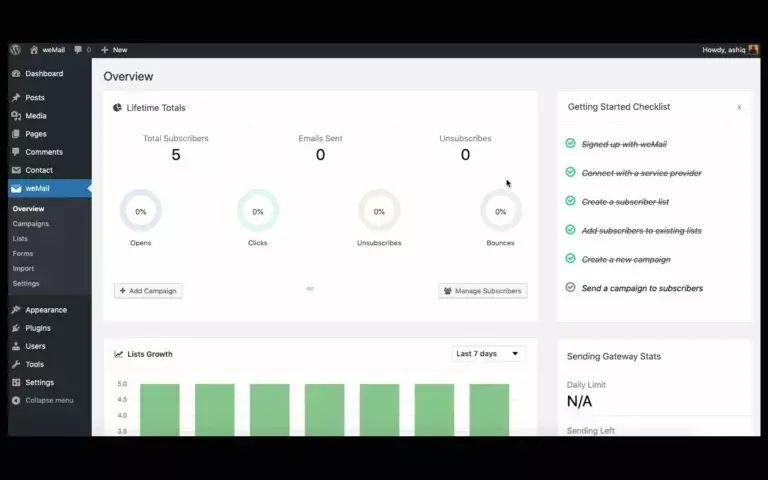This screenshot has width=768, height=480.
Task: Open the Last 7 days dropdown
Action: (488, 354)
